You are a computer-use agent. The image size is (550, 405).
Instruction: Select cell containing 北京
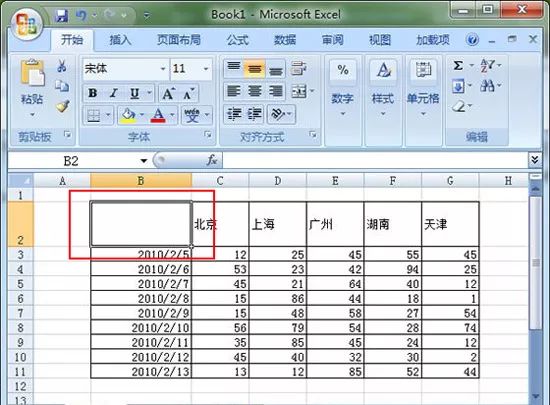pyautogui.click(x=220, y=224)
